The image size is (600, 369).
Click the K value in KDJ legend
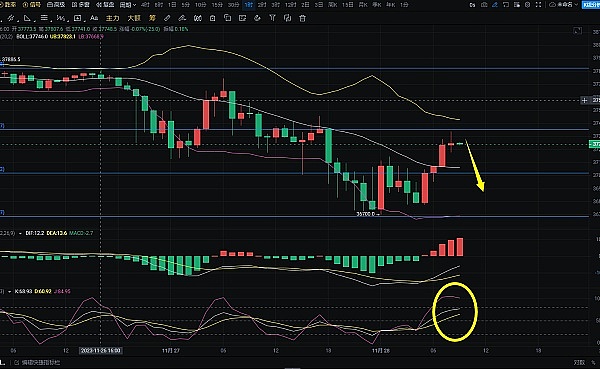24,291
